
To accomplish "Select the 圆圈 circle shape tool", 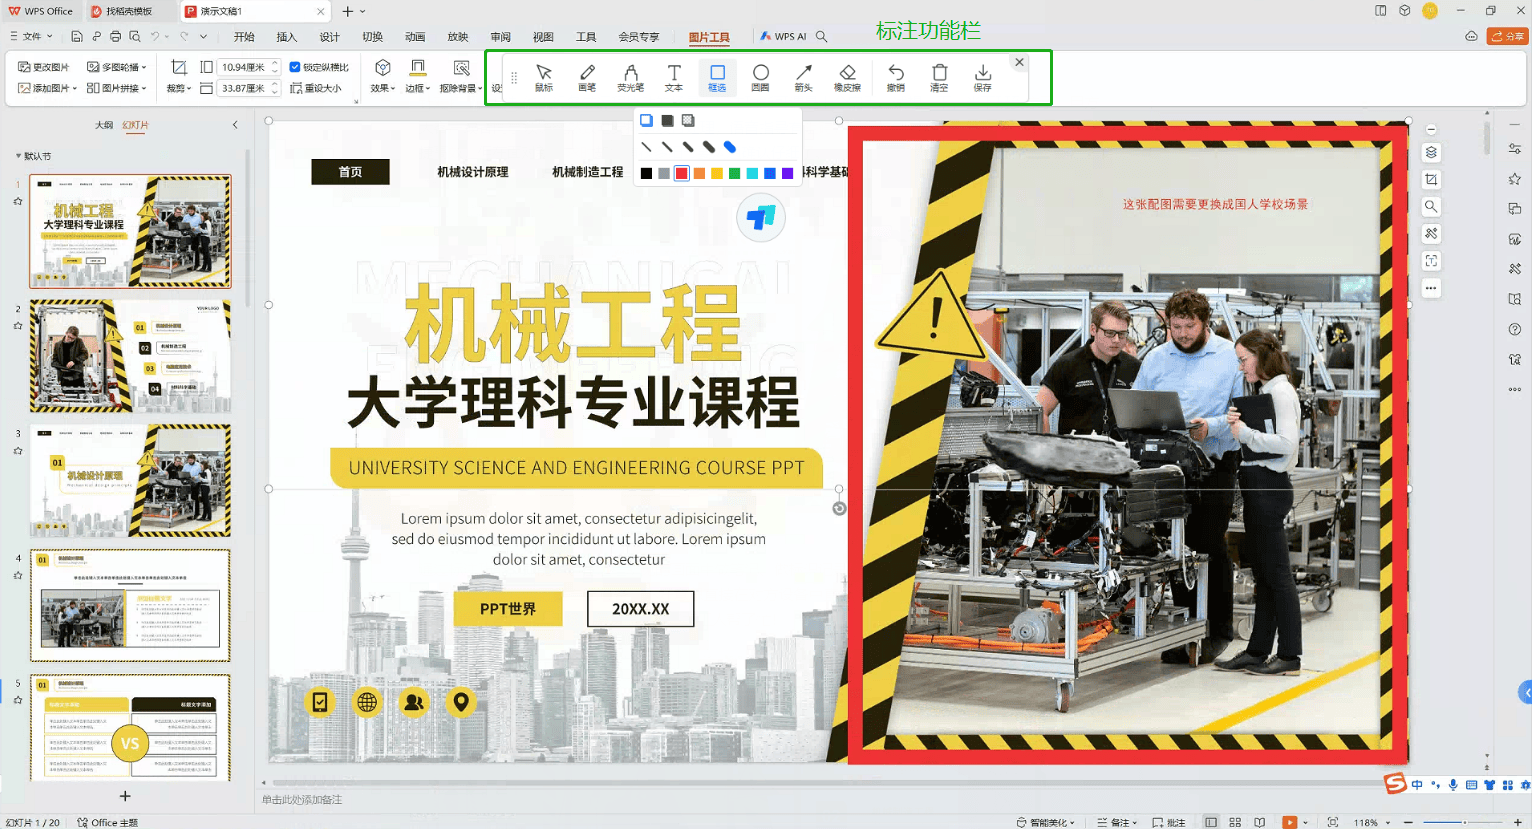I will coord(760,77).
